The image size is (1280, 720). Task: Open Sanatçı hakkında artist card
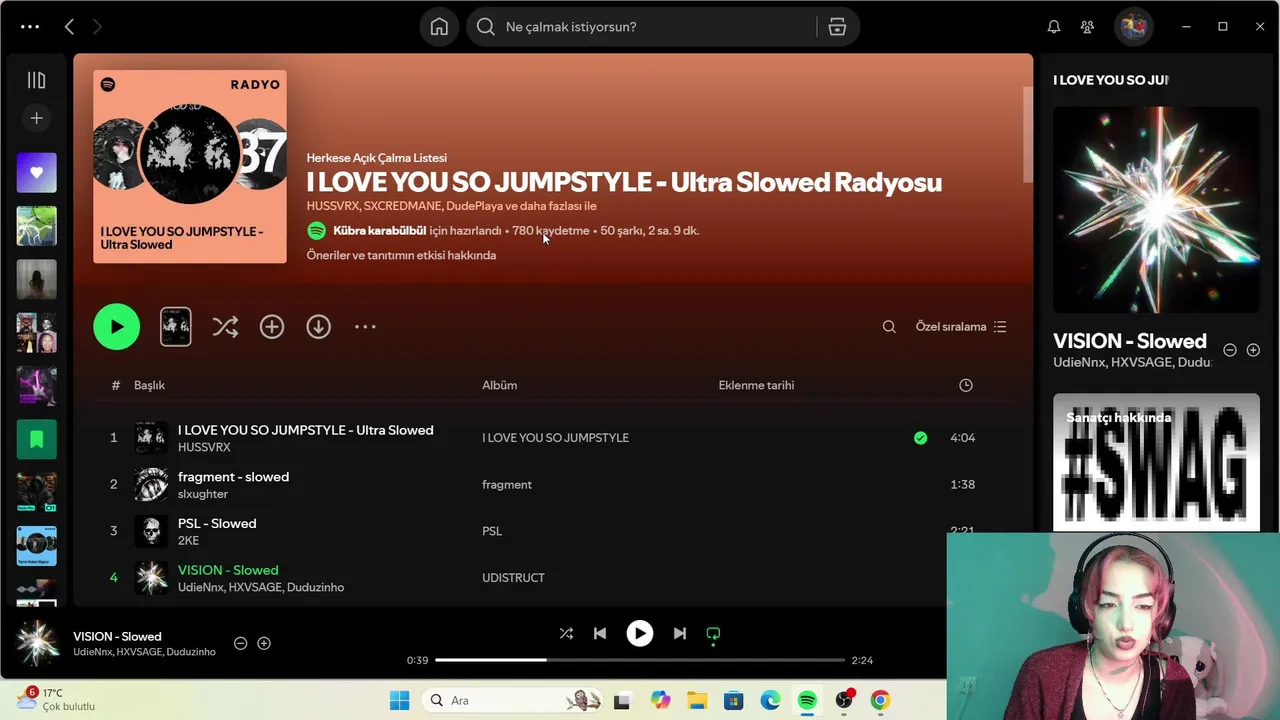pyautogui.click(x=1156, y=462)
